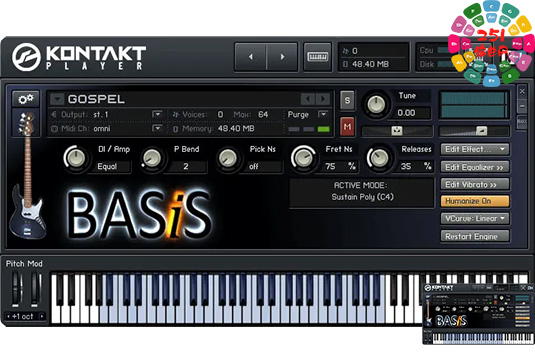Click the Kontakt Player logo

pos(79,57)
